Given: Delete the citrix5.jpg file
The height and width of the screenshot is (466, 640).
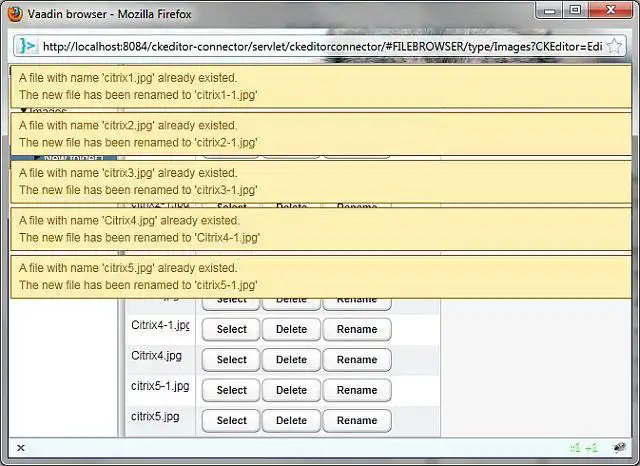Looking at the screenshot, I should [x=291, y=421].
